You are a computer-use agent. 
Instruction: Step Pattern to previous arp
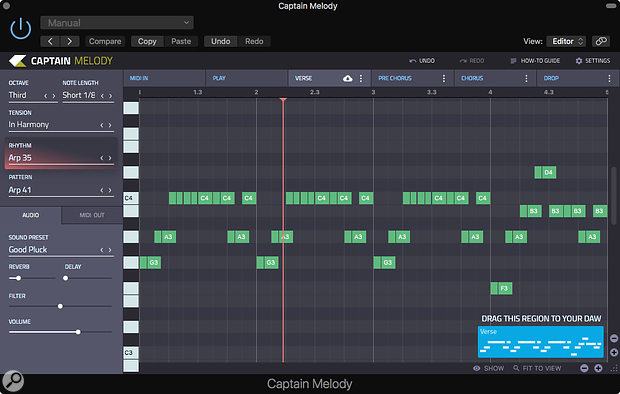pos(102,190)
